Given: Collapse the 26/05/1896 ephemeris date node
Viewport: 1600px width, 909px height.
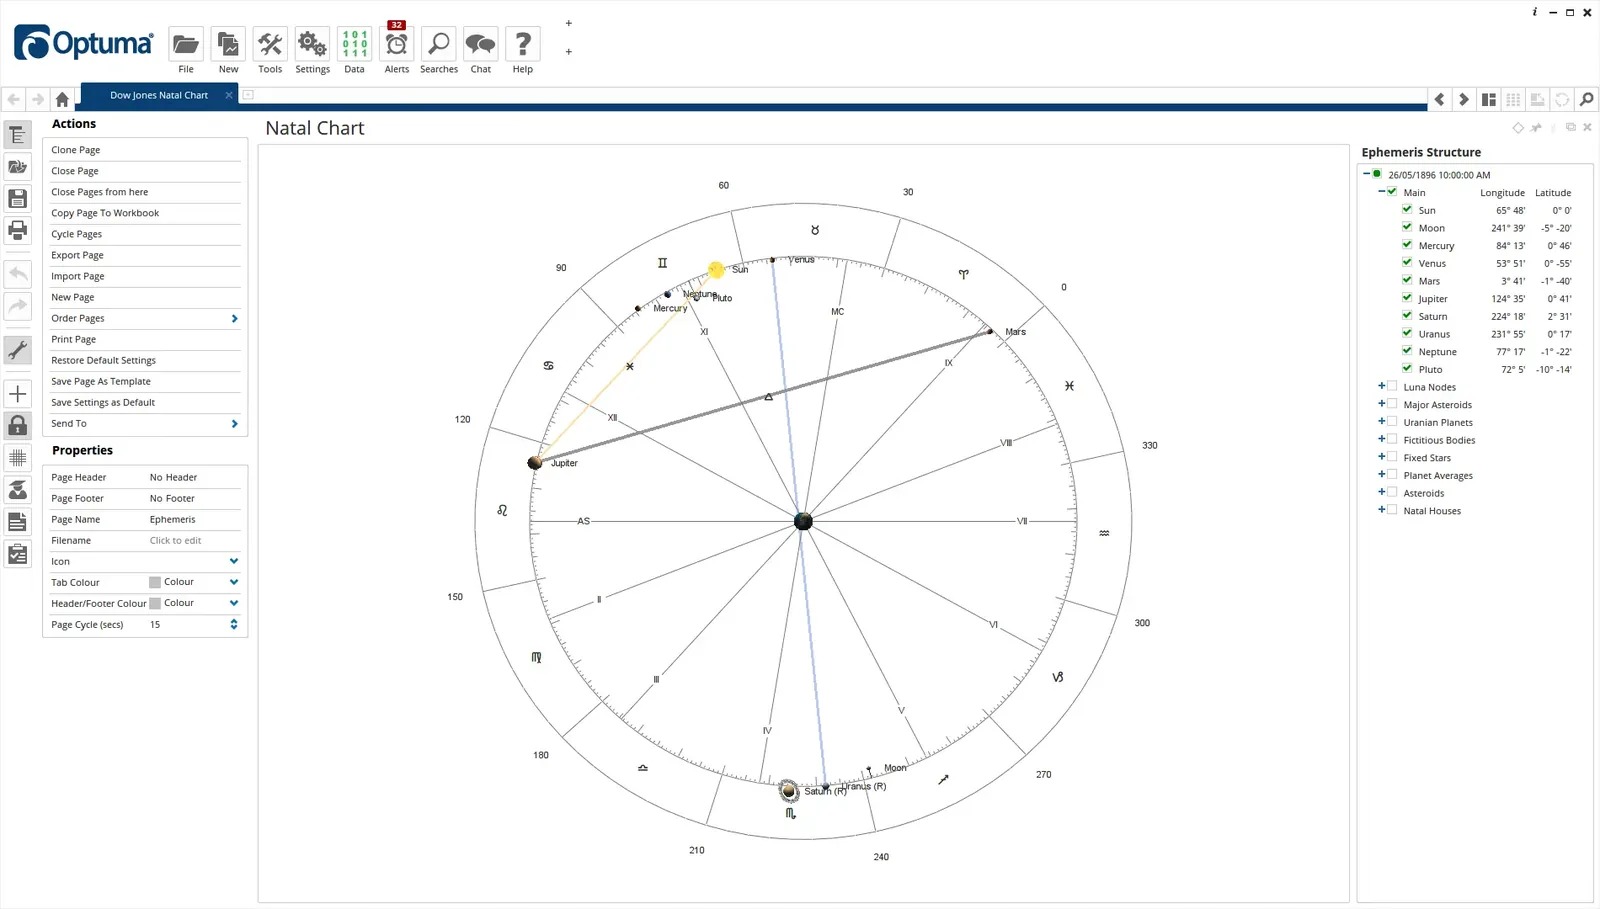Looking at the screenshot, I should coord(1367,174).
